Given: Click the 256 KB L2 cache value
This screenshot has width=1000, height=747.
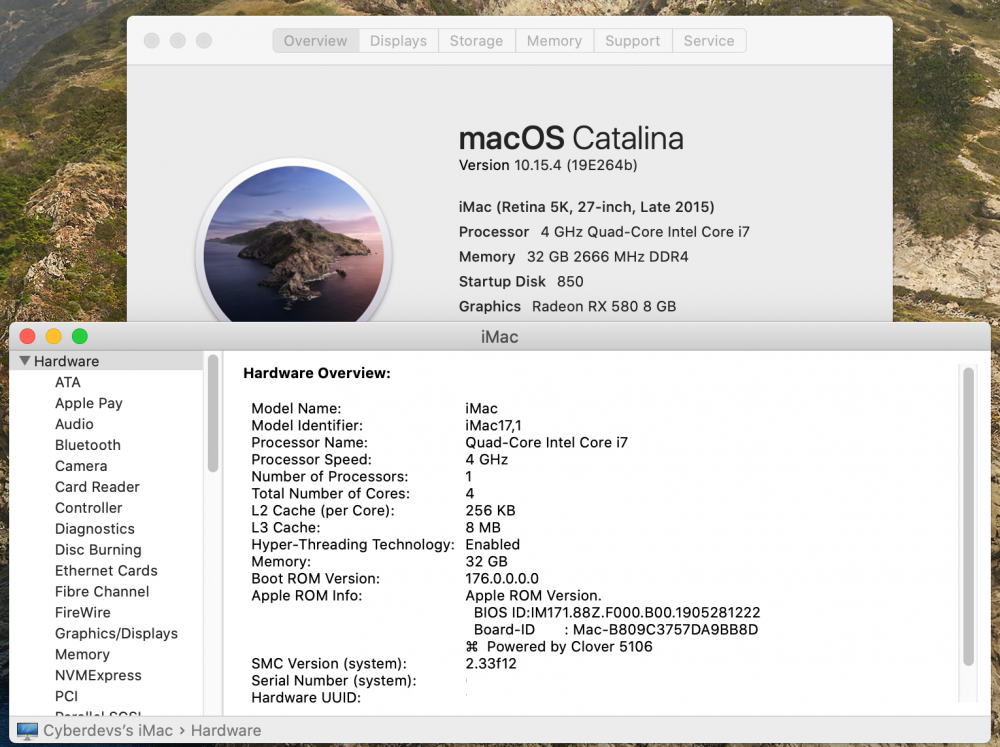Looking at the screenshot, I should click(490, 510).
